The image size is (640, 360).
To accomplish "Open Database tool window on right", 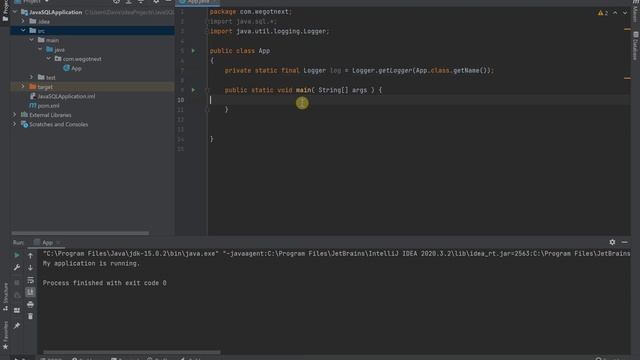I will [x=636, y=46].
